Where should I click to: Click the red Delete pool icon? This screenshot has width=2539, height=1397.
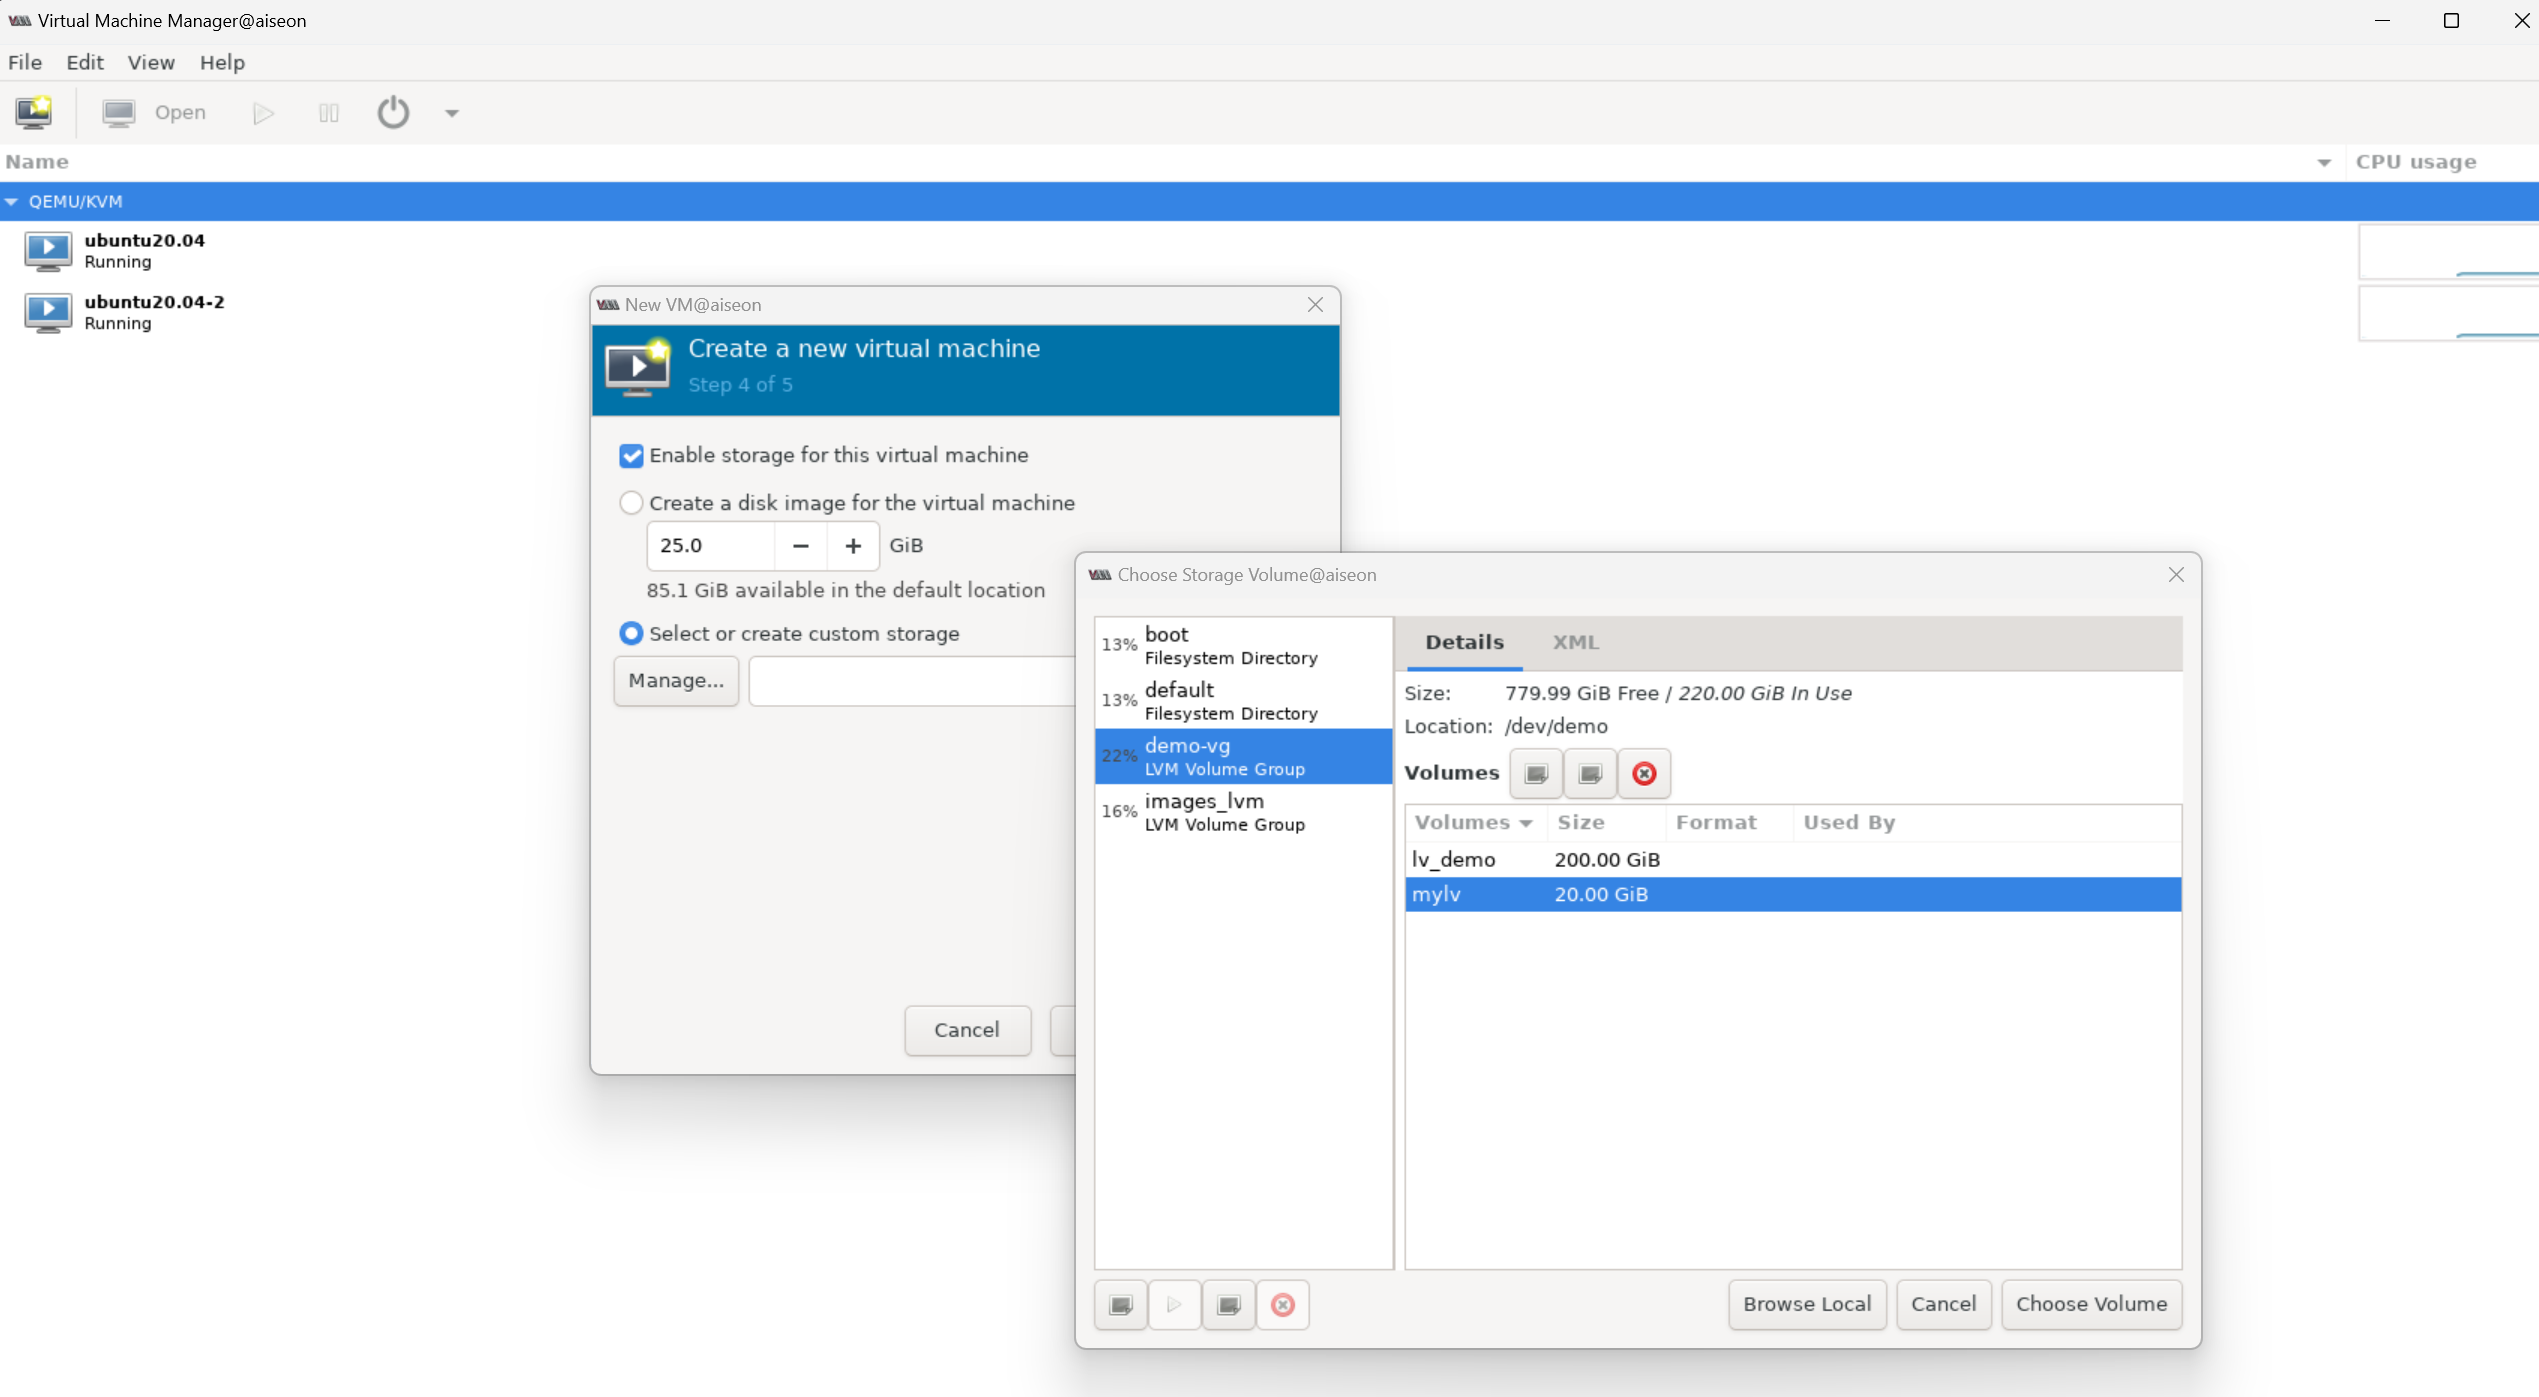point(1282,1304)
